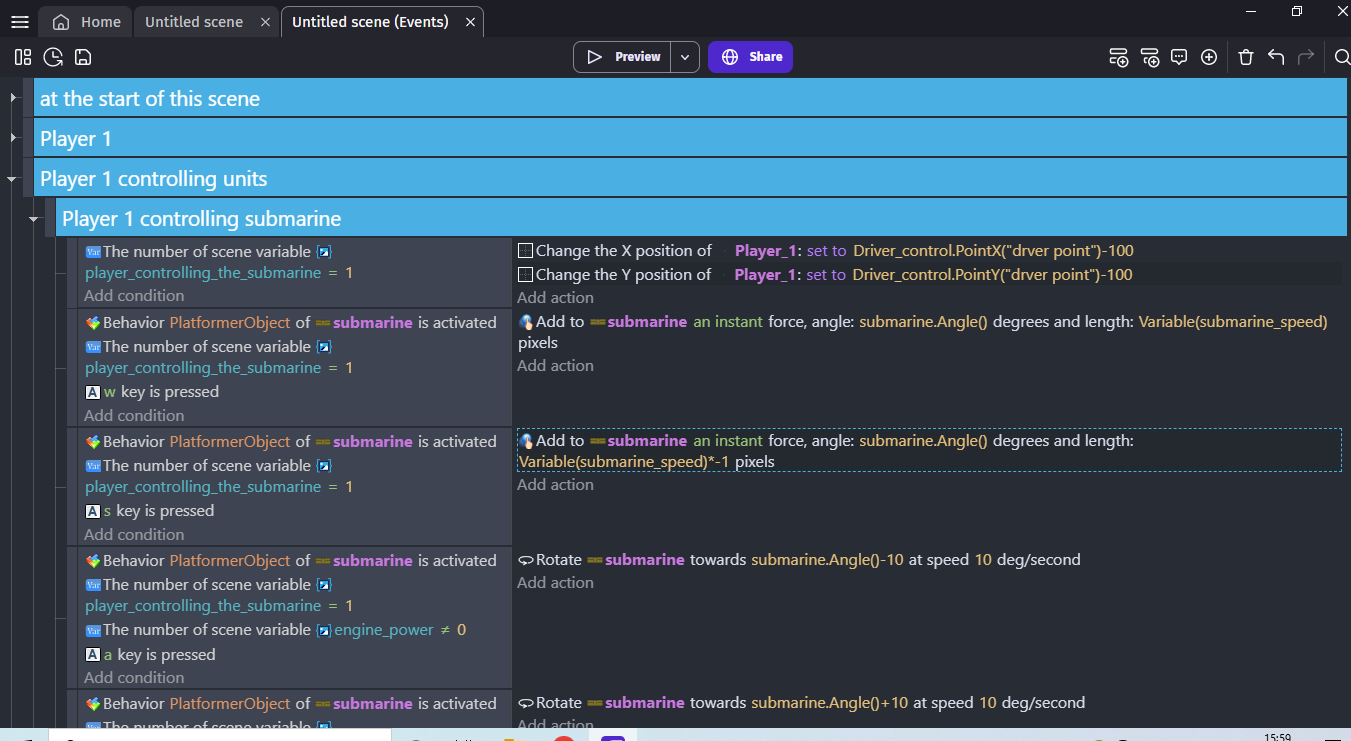Add a new empty event
Image resolution: width=1351 pixels, height=741 pixels.
click(x=1119, y=57)
